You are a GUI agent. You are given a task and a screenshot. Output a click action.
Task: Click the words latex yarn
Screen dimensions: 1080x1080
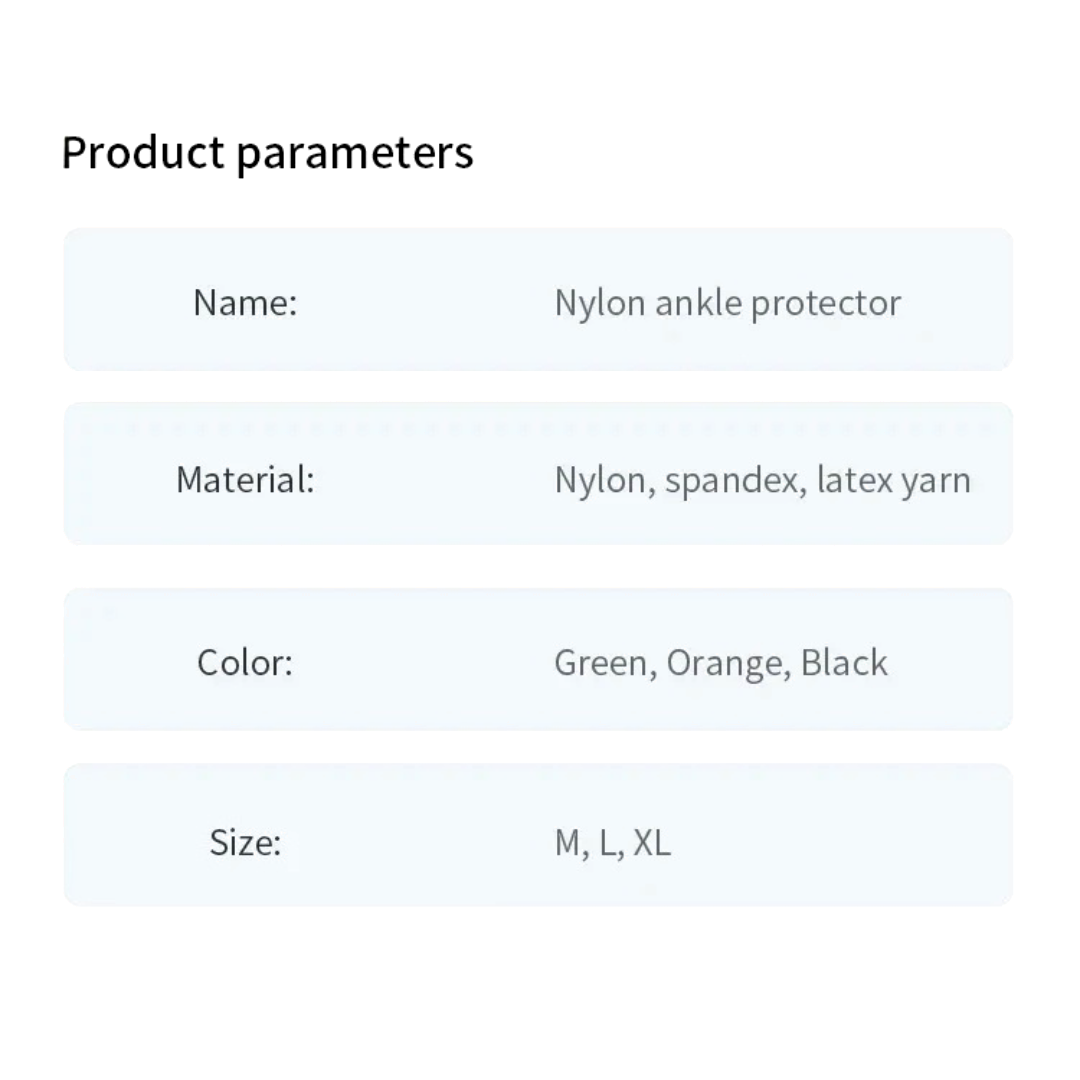tap(894, 481)
